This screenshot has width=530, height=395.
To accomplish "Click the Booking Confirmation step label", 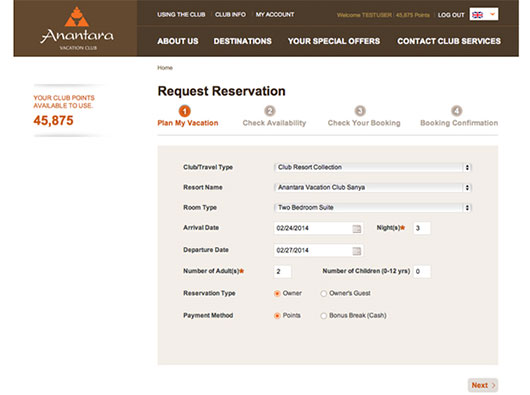I will coord(459,123).
